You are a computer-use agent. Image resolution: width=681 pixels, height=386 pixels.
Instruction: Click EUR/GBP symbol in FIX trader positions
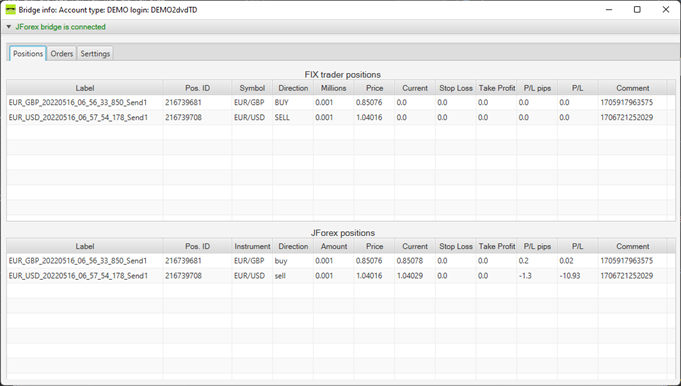(x=249, y=102)
